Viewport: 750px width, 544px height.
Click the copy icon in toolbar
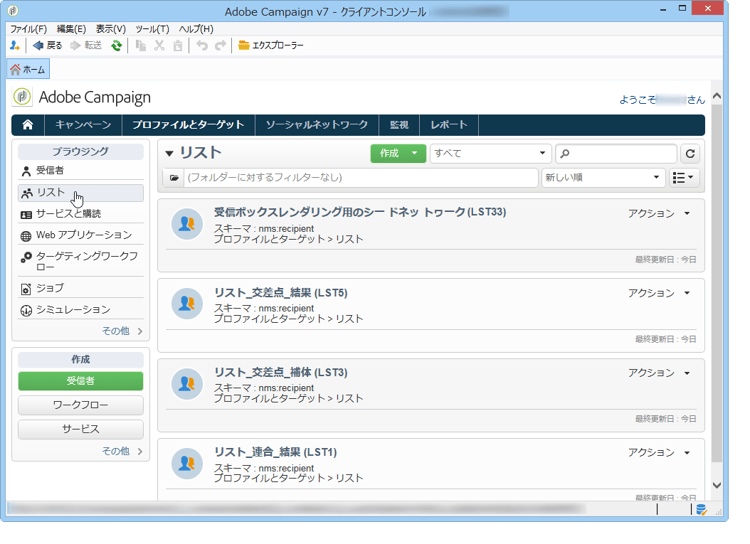click(x=141, y=45)
